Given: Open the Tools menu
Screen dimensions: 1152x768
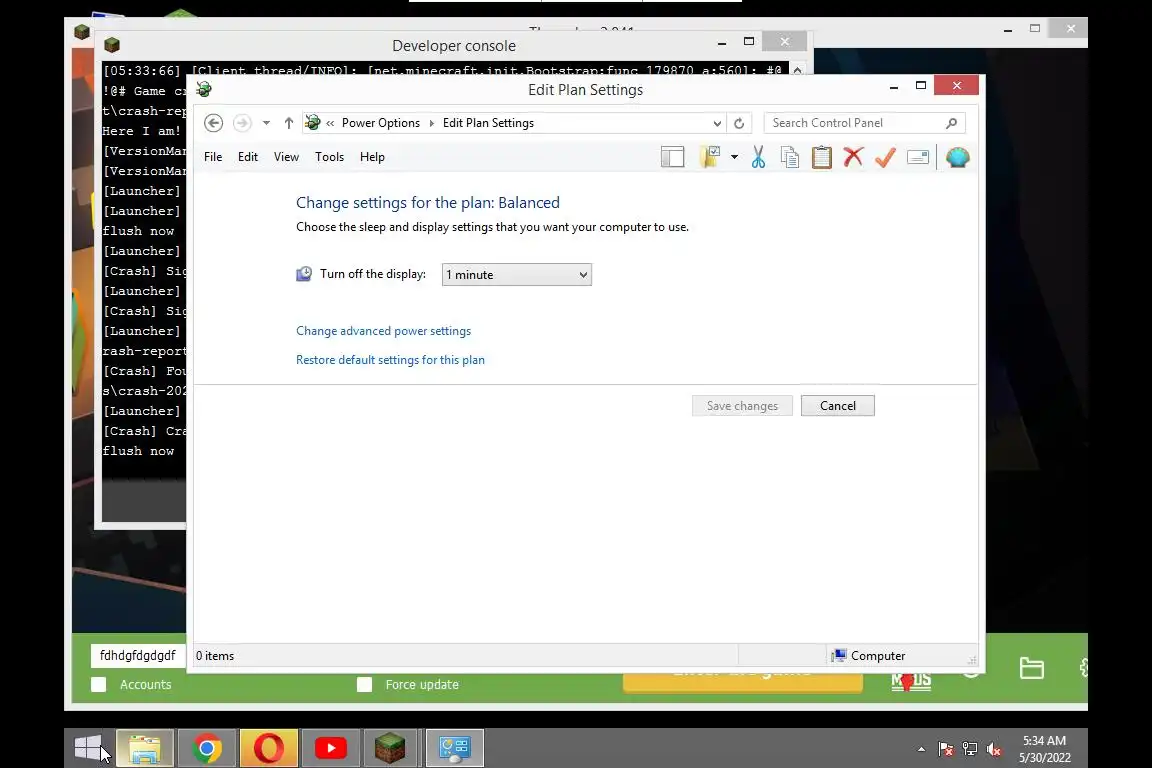Looking at the screenshot, I should pyautogui.click(x=329, y=157).
